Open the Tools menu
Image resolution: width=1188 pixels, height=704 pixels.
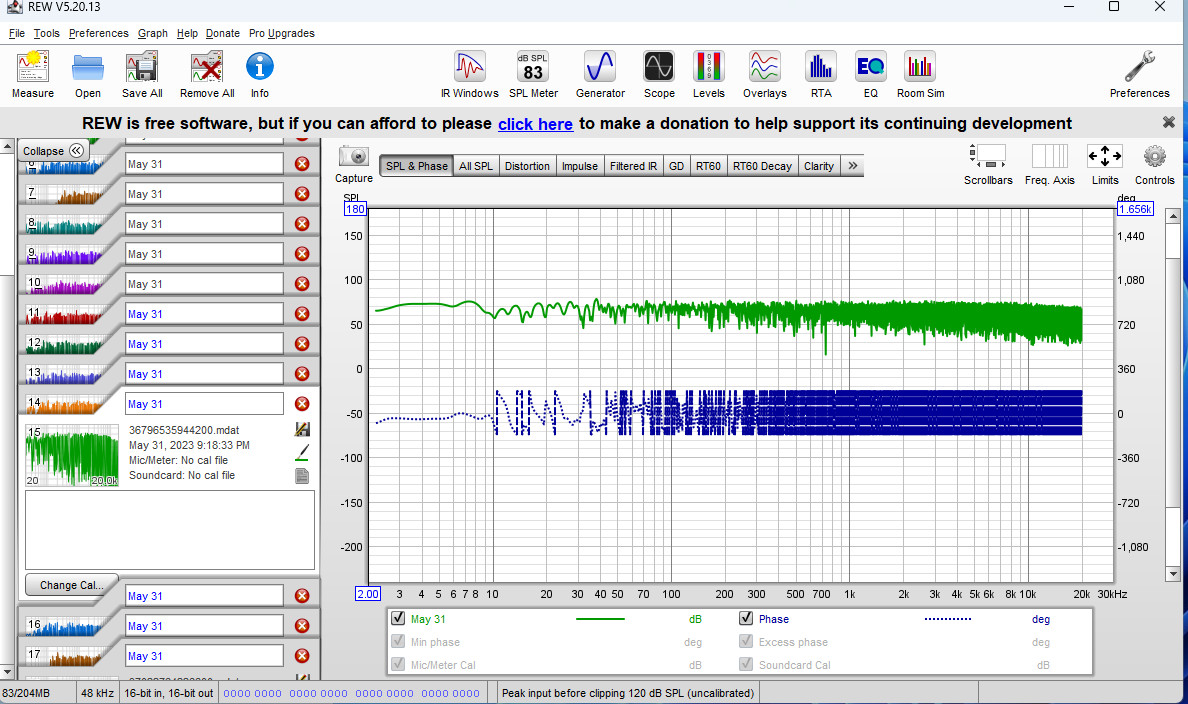46,33
